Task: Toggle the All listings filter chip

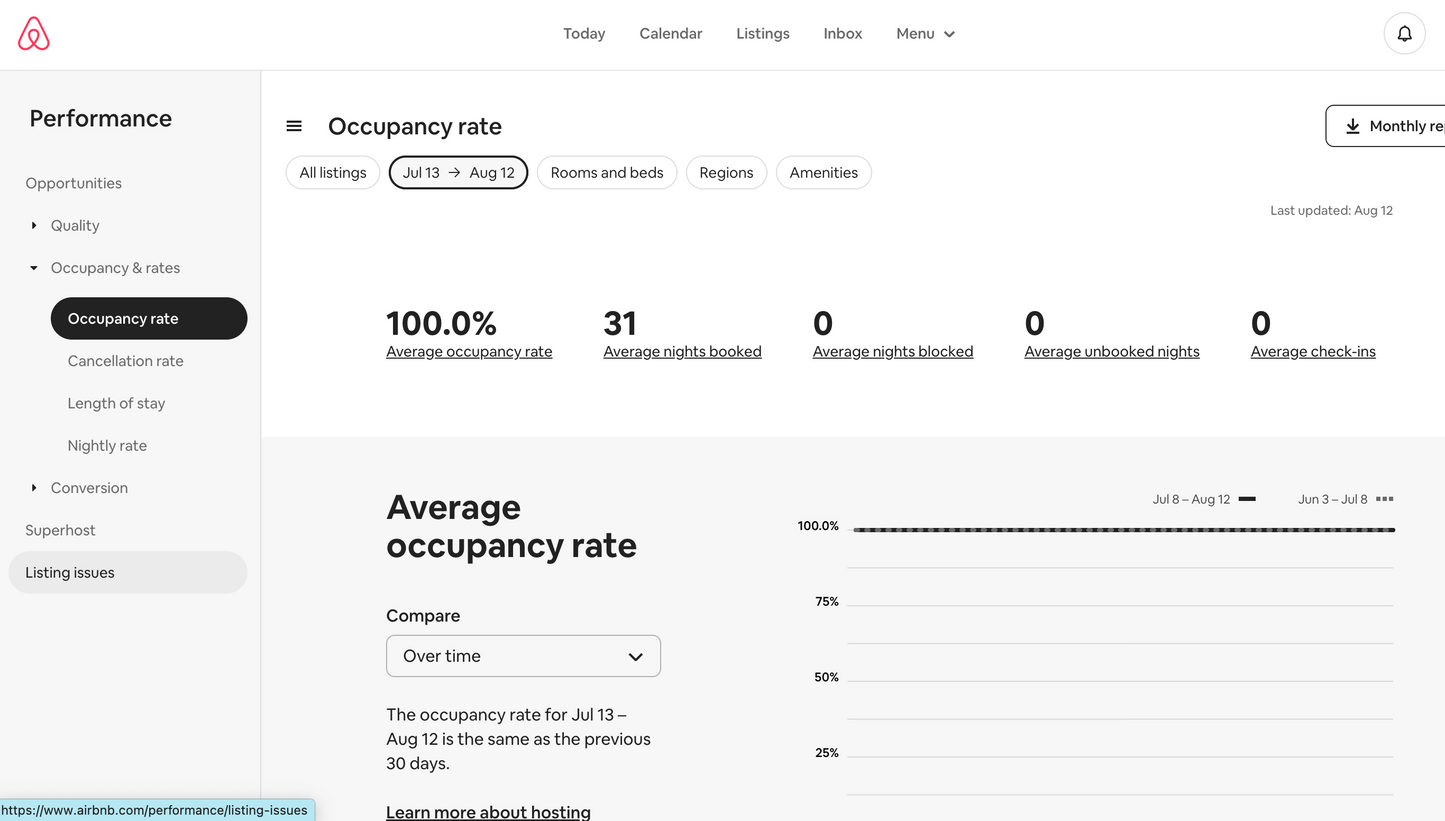Action: 332,172
